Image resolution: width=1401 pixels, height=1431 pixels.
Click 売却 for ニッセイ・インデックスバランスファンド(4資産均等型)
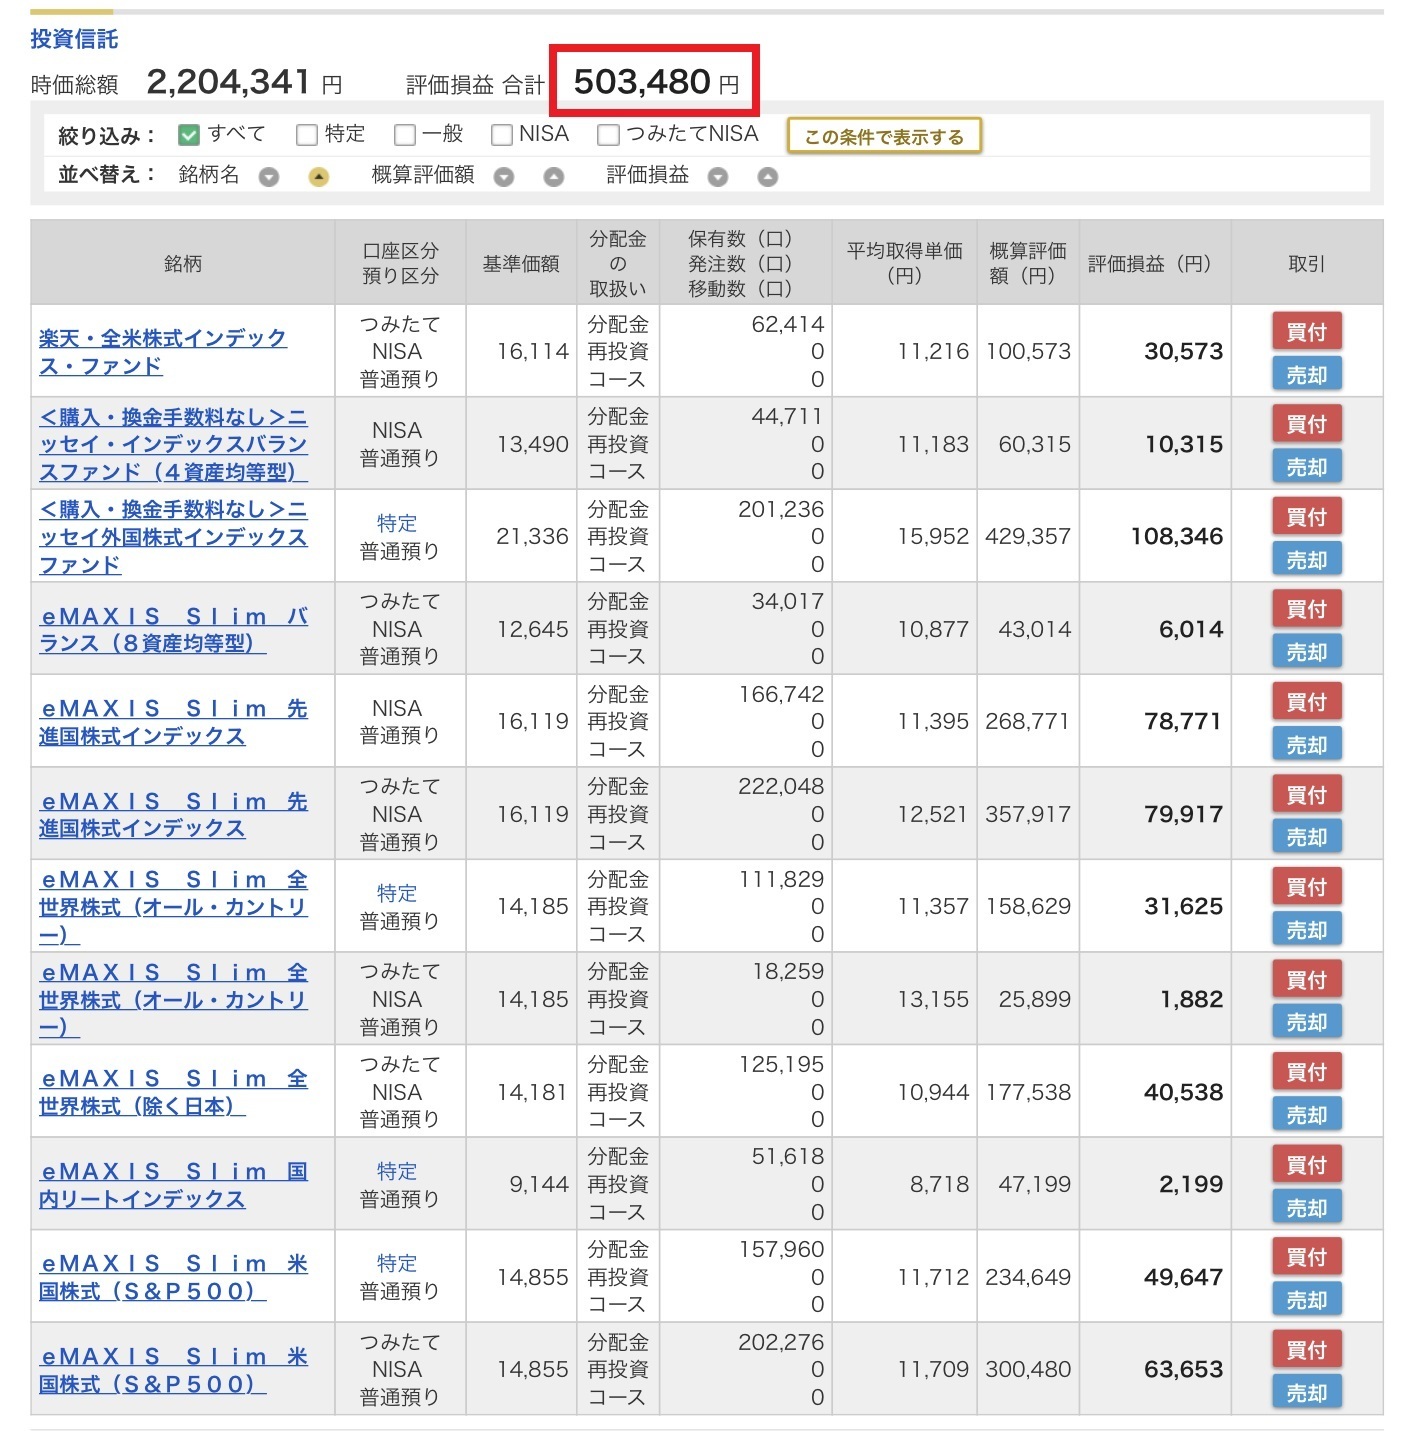[1305, 467]
